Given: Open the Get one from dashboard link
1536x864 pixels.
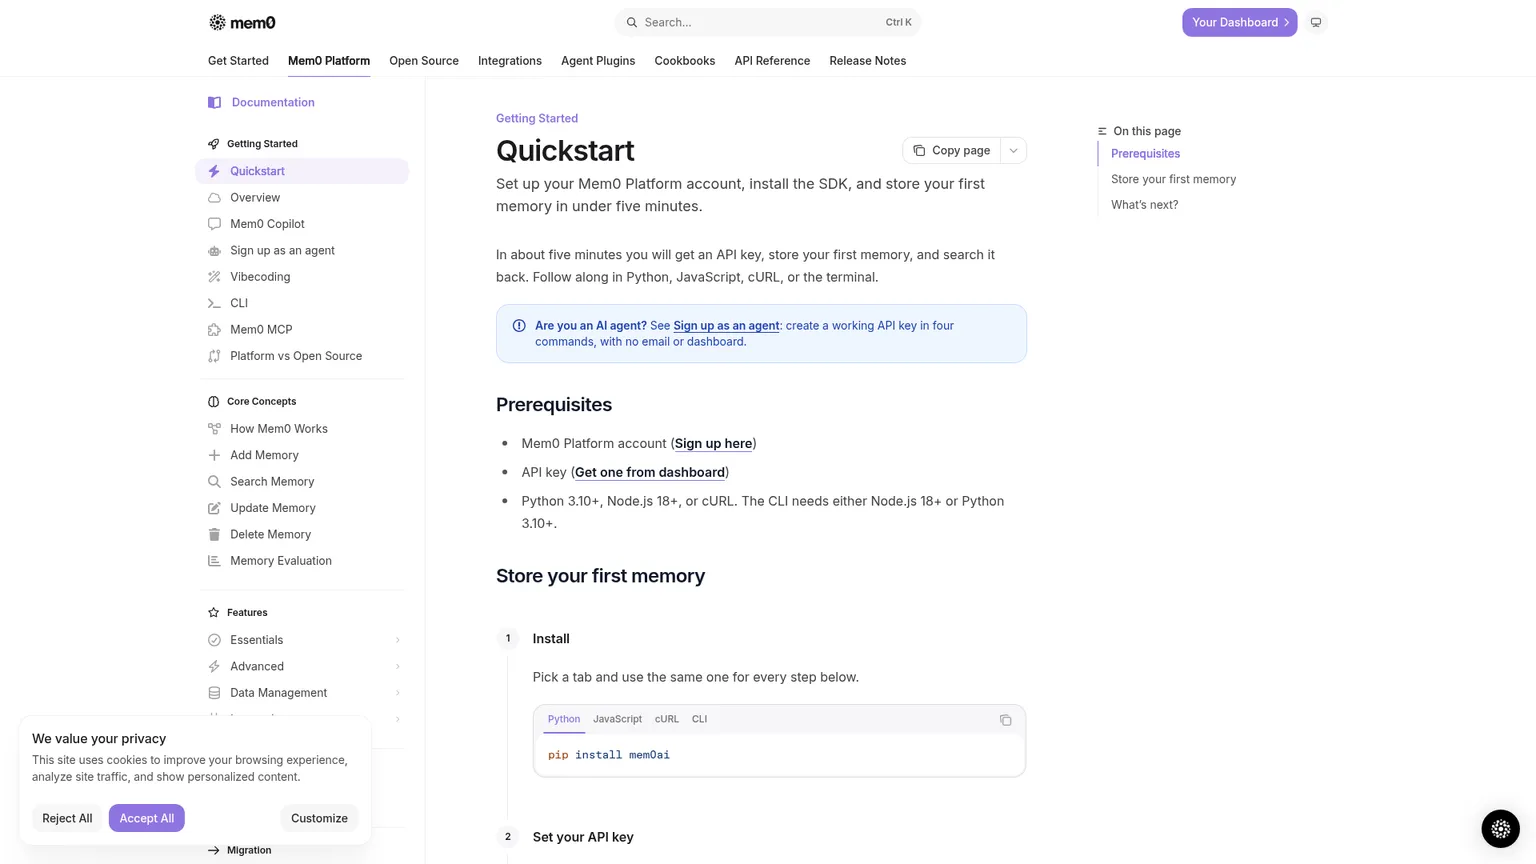Looking at the screenshot, I should click(x=650, y=473).
